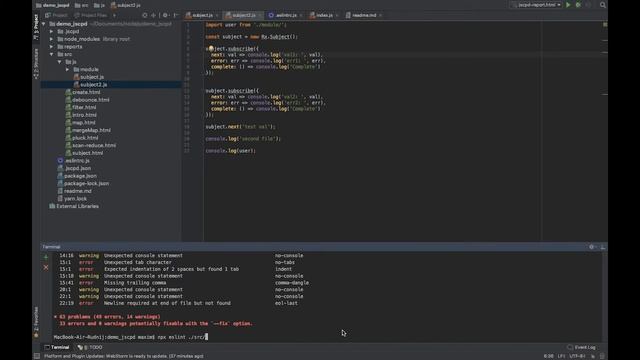This screenshot has width=640, height=360.
Task: Switch to the subject2.js editor tab
Action: click(x=244, y=15)
